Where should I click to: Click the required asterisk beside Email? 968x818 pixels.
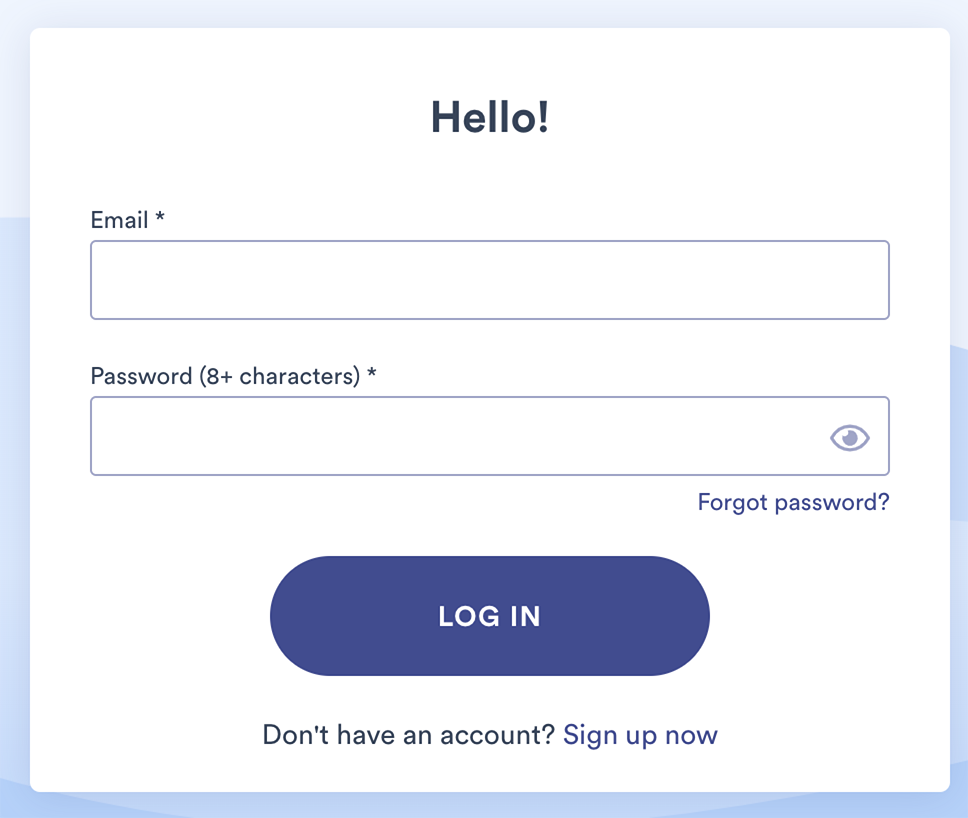(160, 217)
